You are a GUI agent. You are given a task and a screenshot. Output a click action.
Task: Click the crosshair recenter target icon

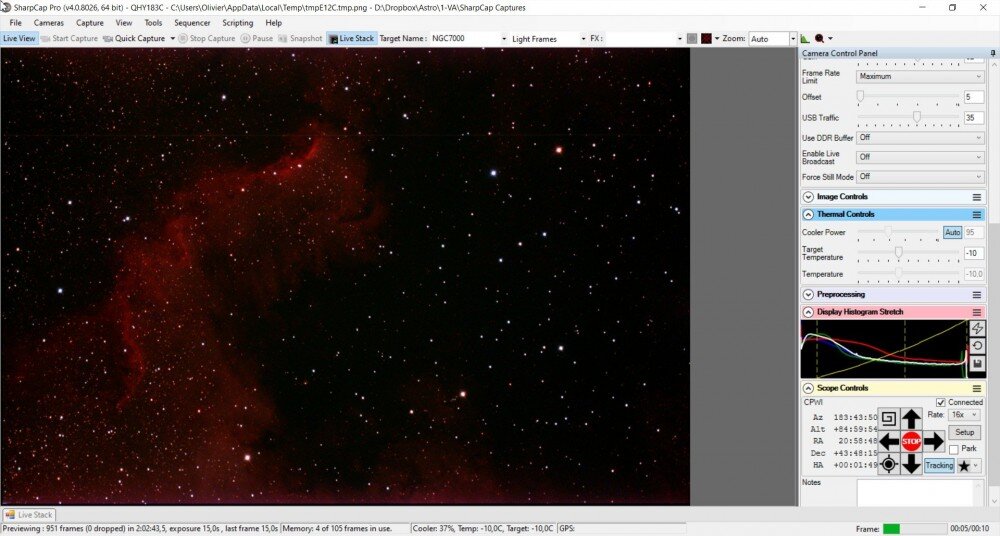888,464
